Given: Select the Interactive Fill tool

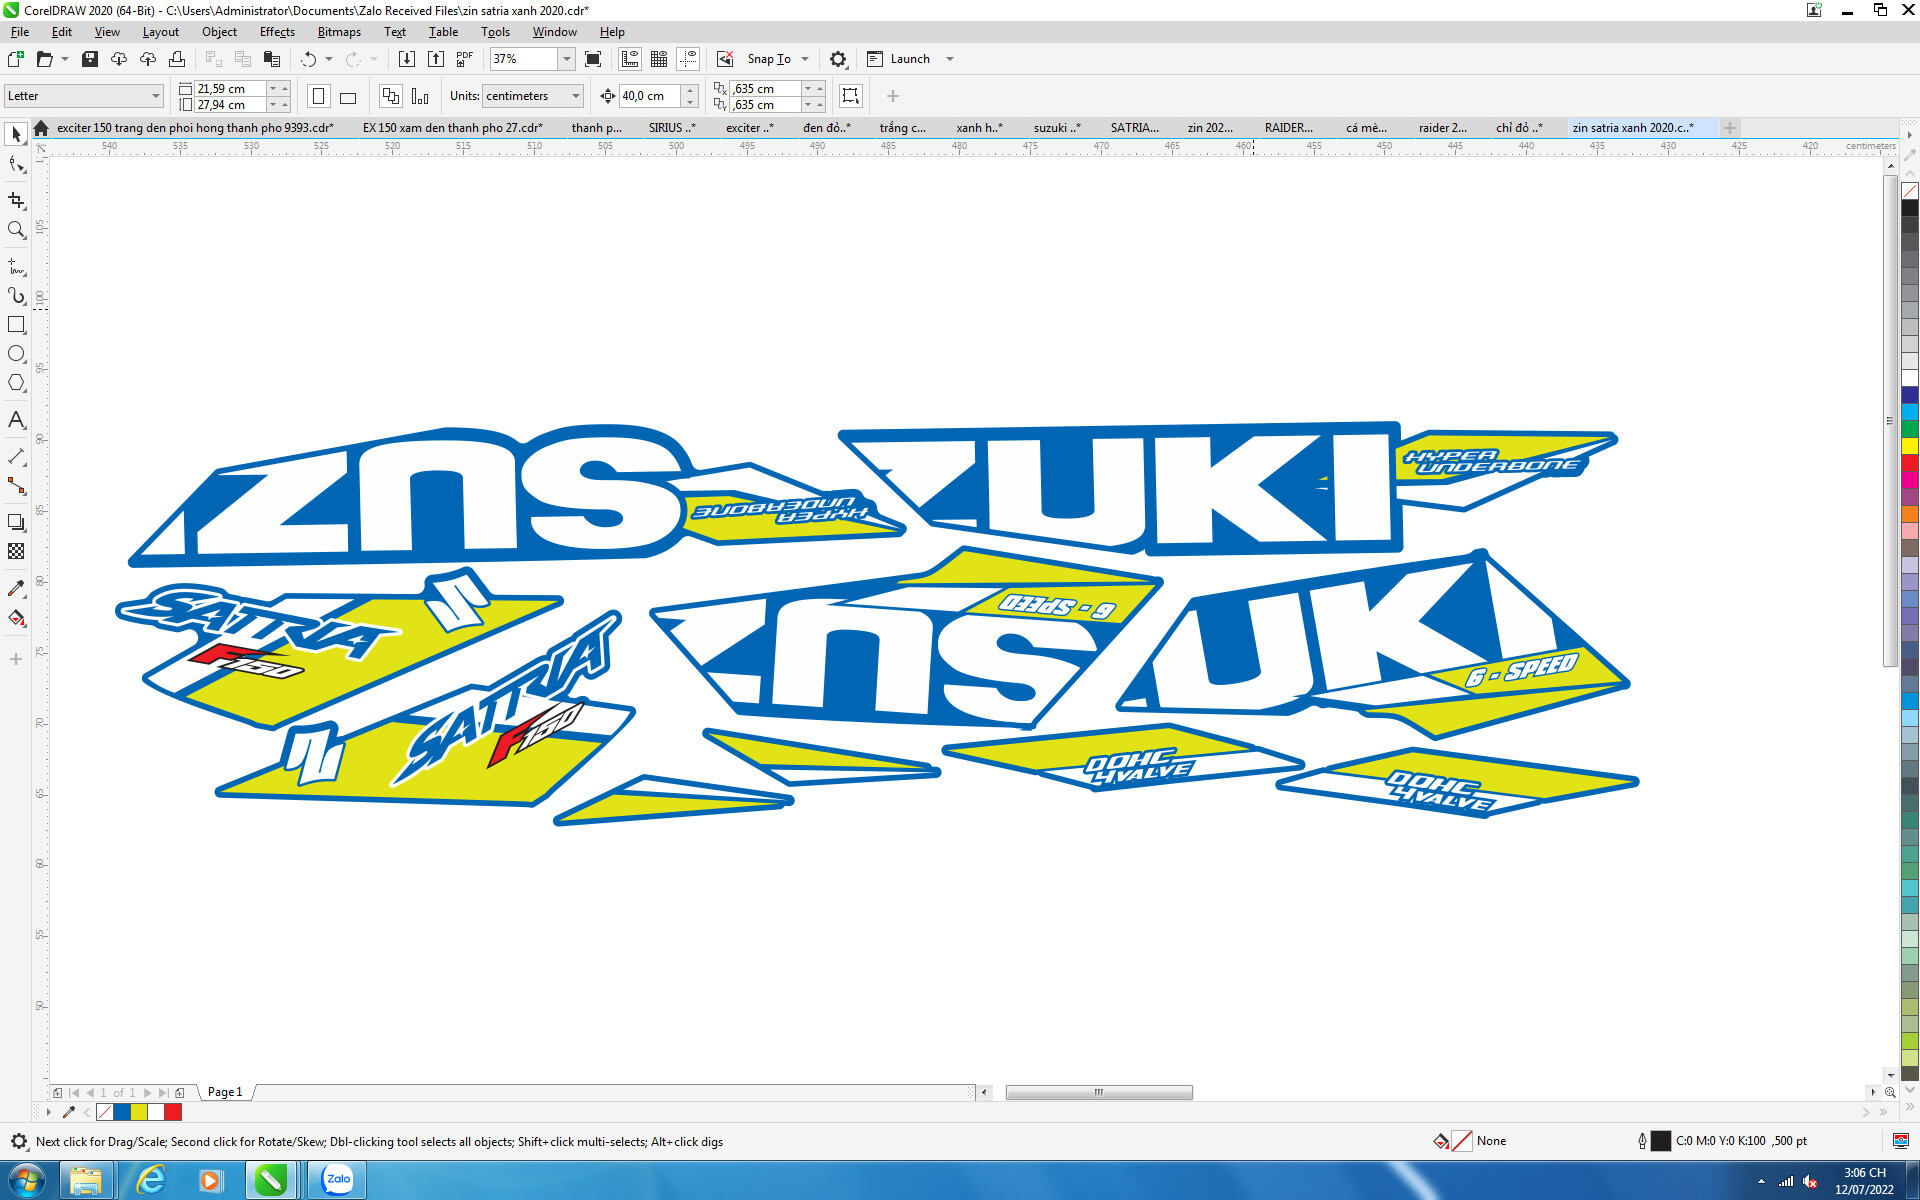Looking at the screenshot, I should [x=16, y=618].
